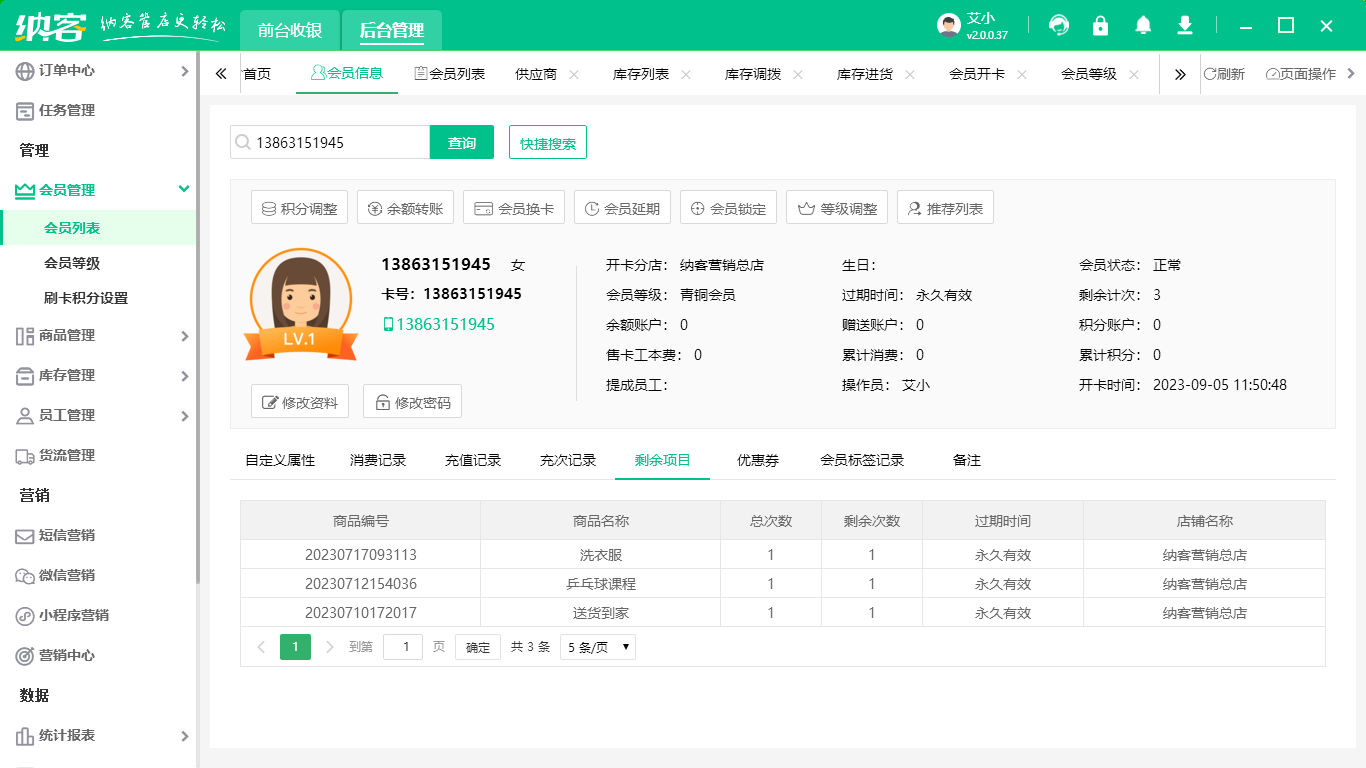Click 等级调整 level adjust button
Image resolution: width=1366 pixels, height=768 pixels.
pyautogui.click(x=838, y=209)
